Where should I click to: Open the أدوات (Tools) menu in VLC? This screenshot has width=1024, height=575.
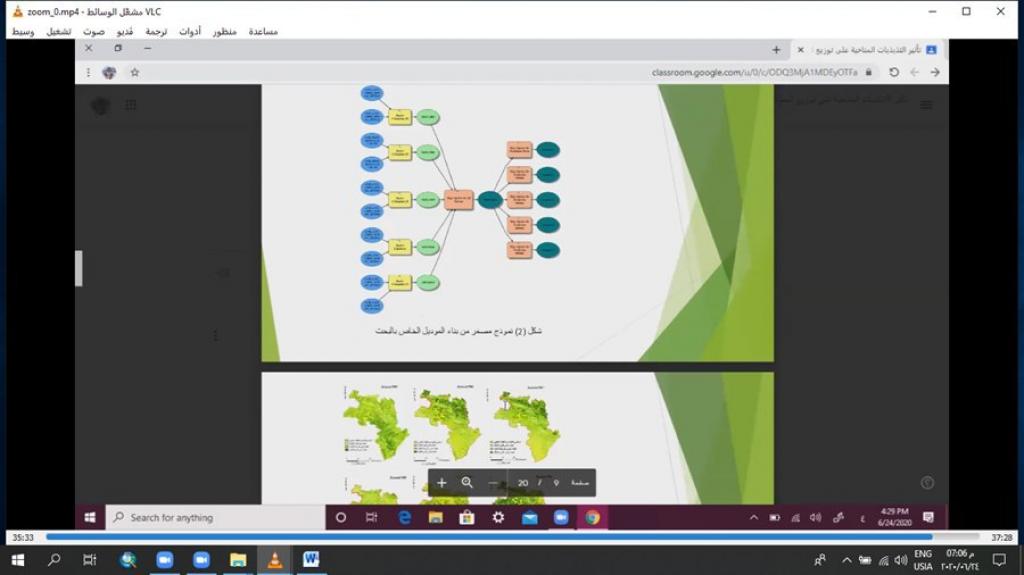(190, 31)
